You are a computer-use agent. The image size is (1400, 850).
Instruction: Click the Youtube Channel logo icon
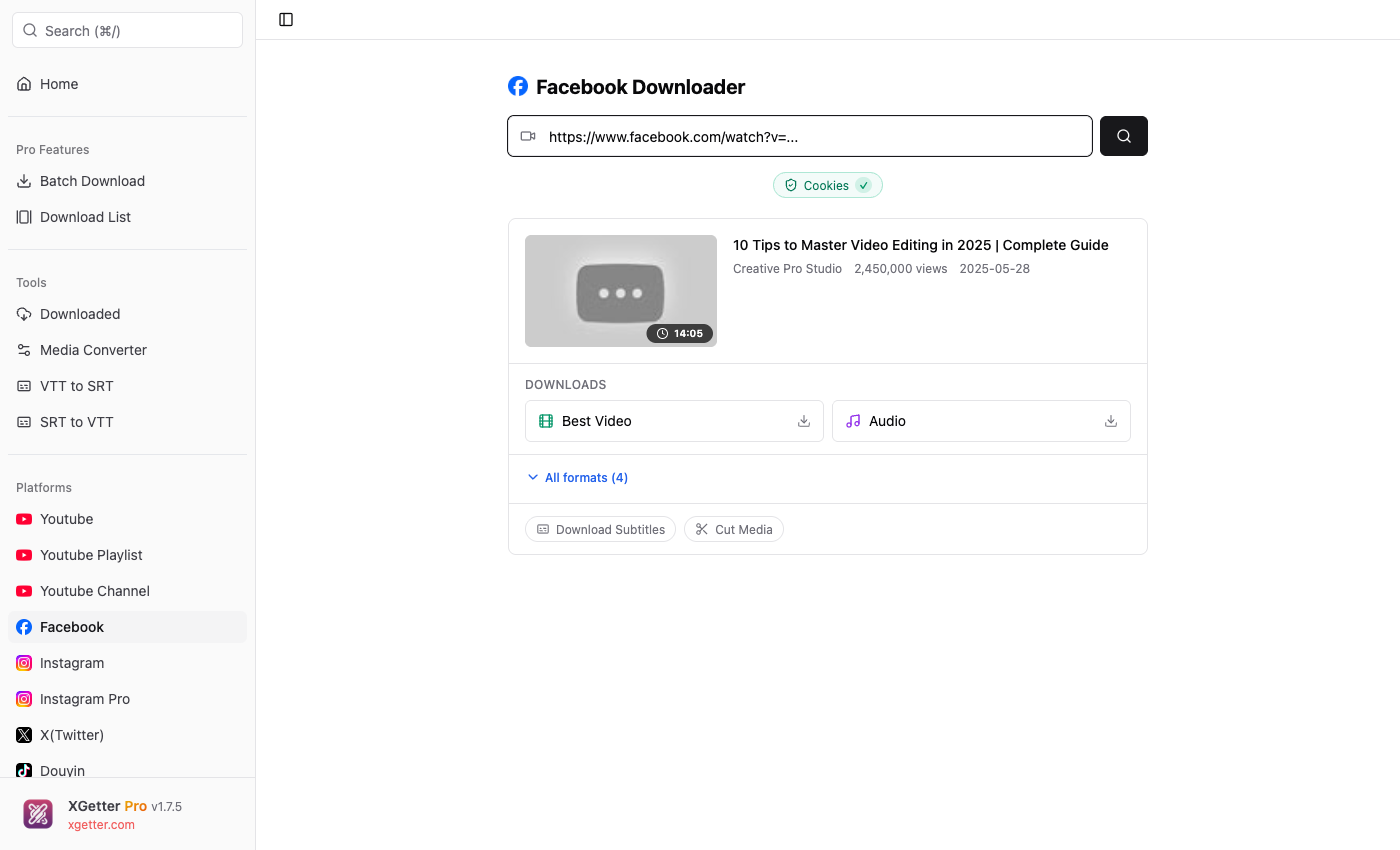click(x=24, y=591)
